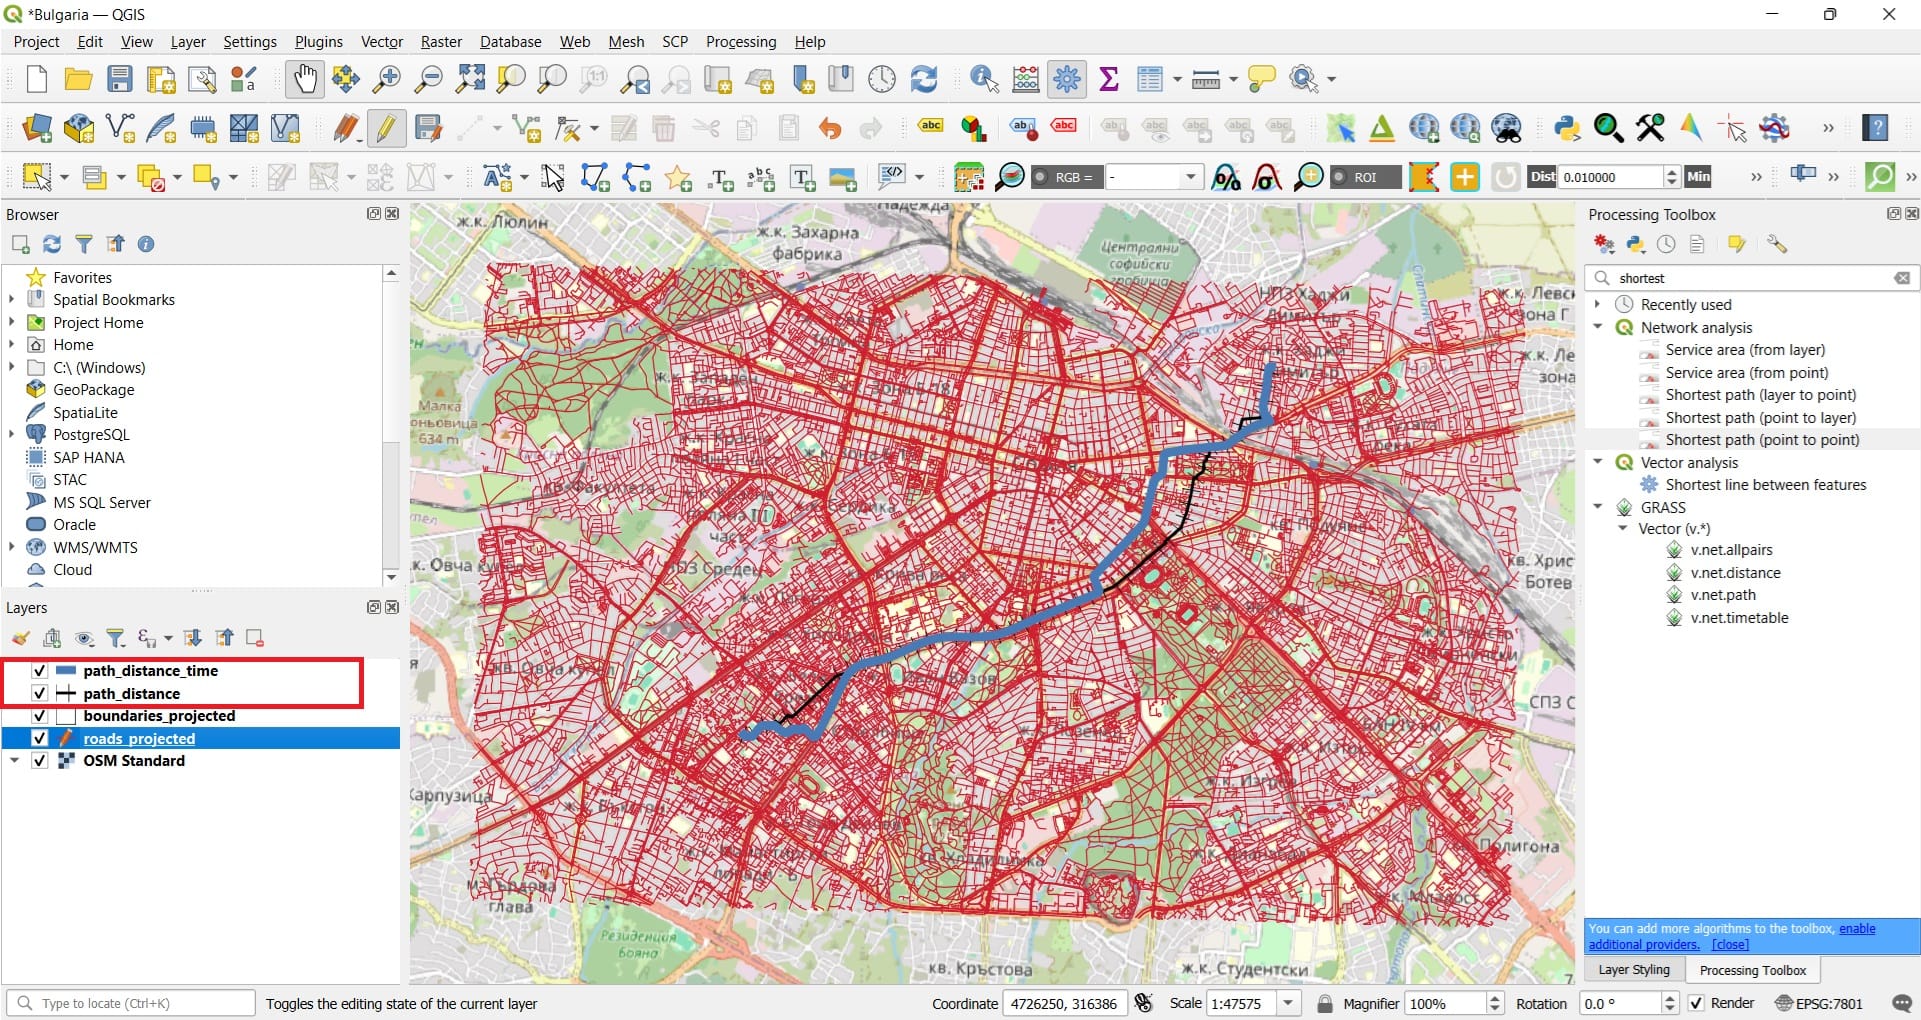Open the Temporal Controller clock icon

tap(882, 79)
